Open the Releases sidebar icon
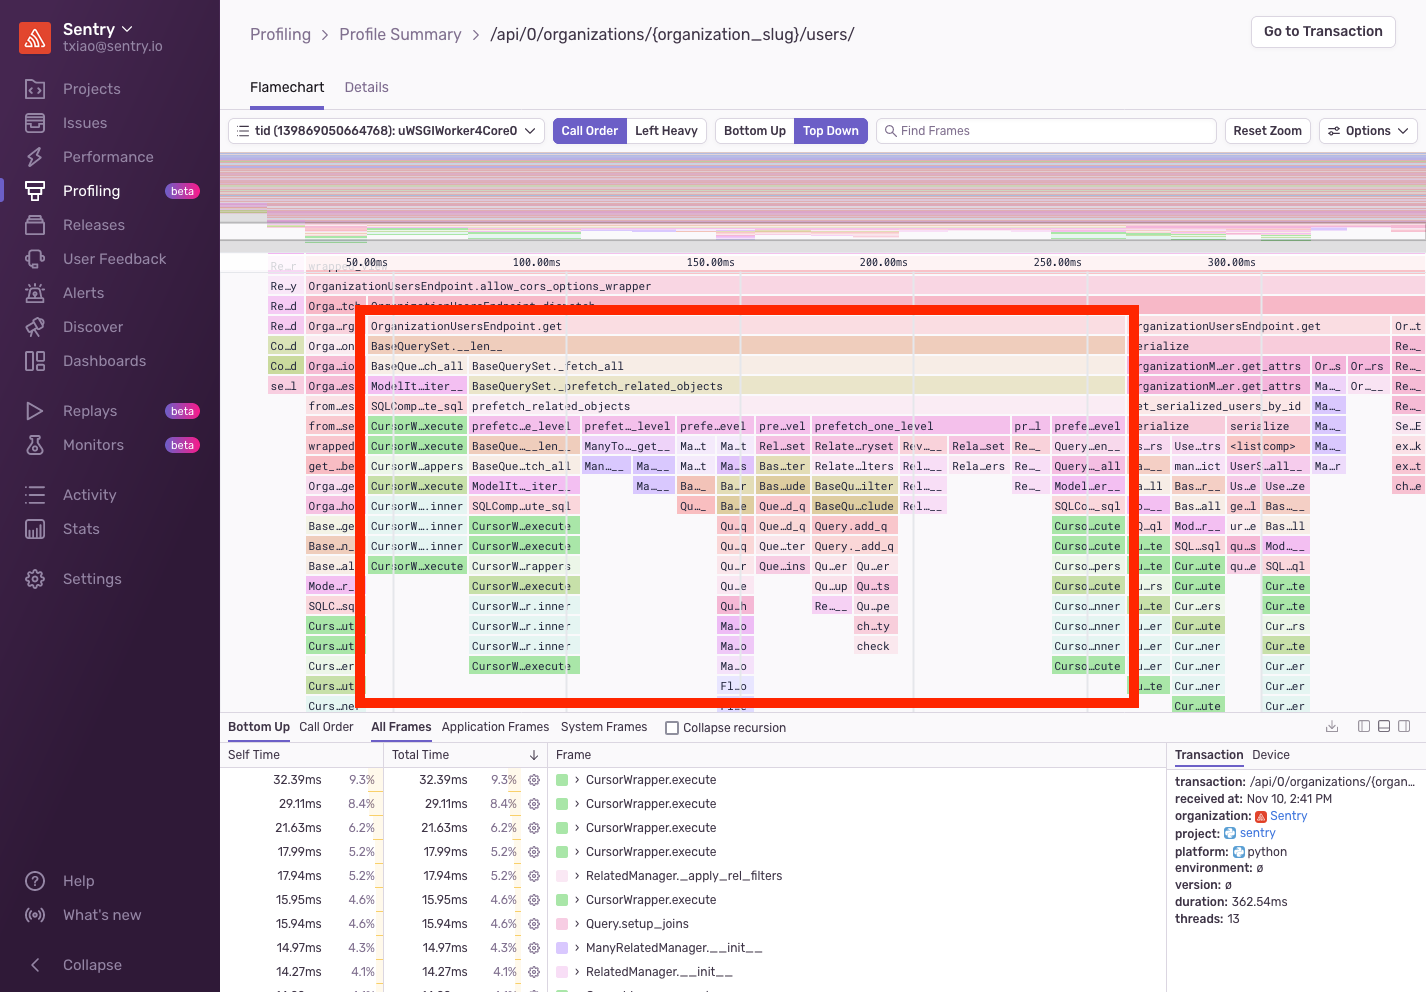The width and height of the screenshot is (1426, 992). coord(35,225)
